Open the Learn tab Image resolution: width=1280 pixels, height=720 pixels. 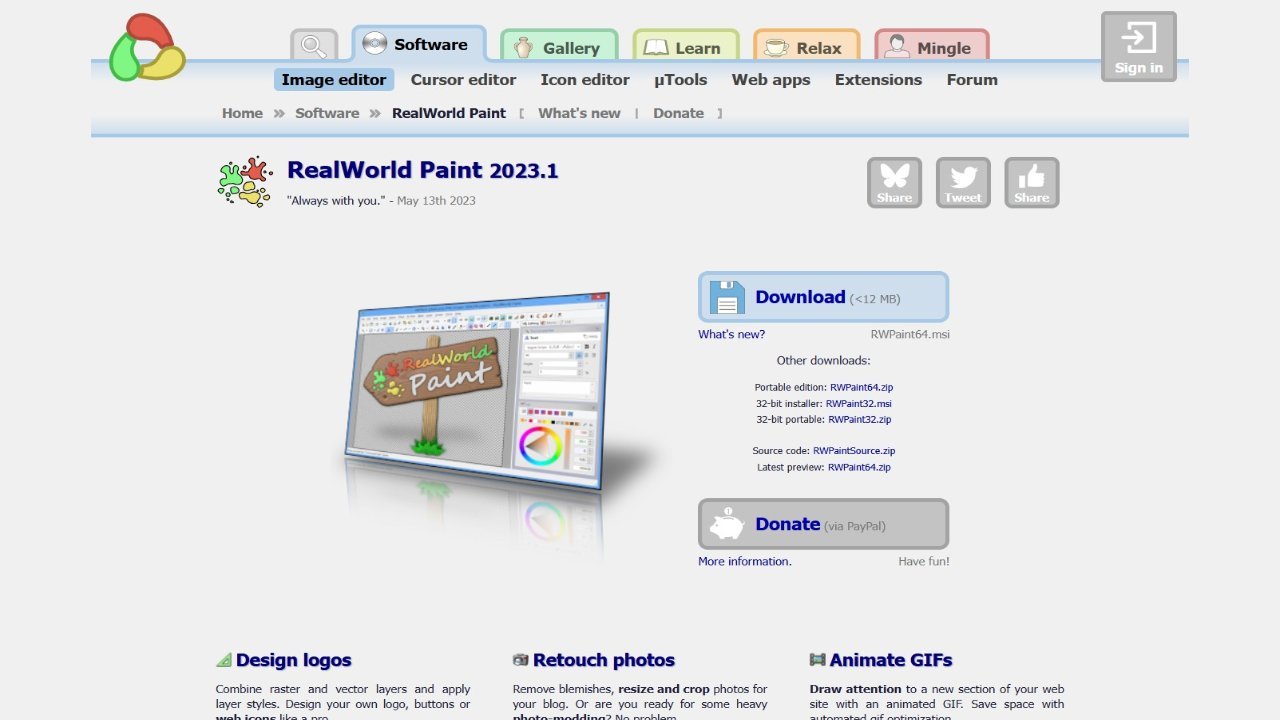(x=685, y=47)
